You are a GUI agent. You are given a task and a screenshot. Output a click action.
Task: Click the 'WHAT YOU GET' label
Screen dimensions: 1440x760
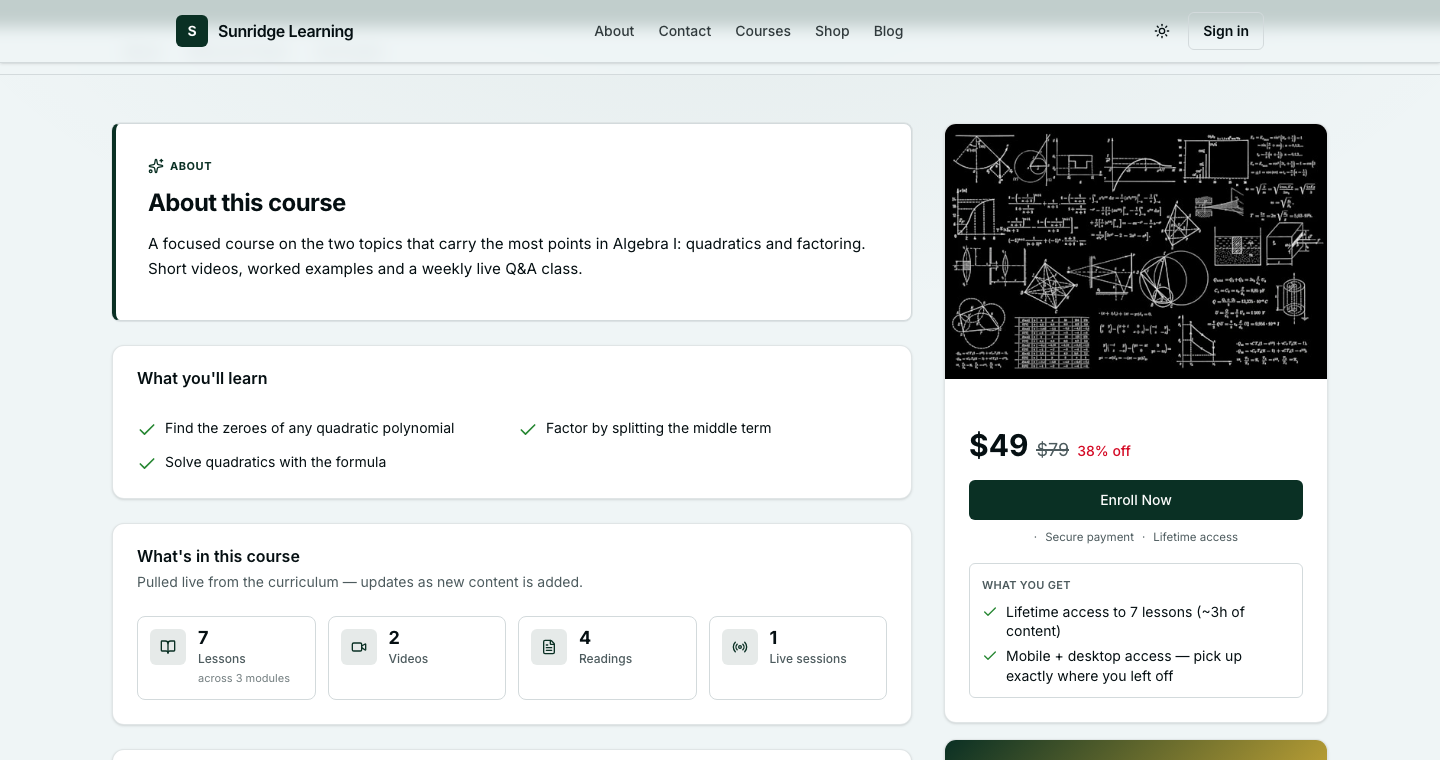[1026, 585]
